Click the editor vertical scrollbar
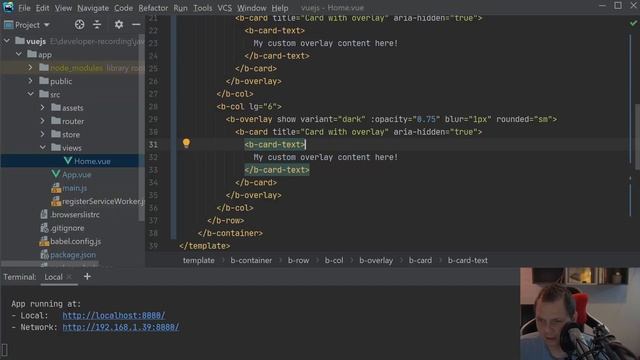This screenshot has height=360, width=640. coord(637,136)
